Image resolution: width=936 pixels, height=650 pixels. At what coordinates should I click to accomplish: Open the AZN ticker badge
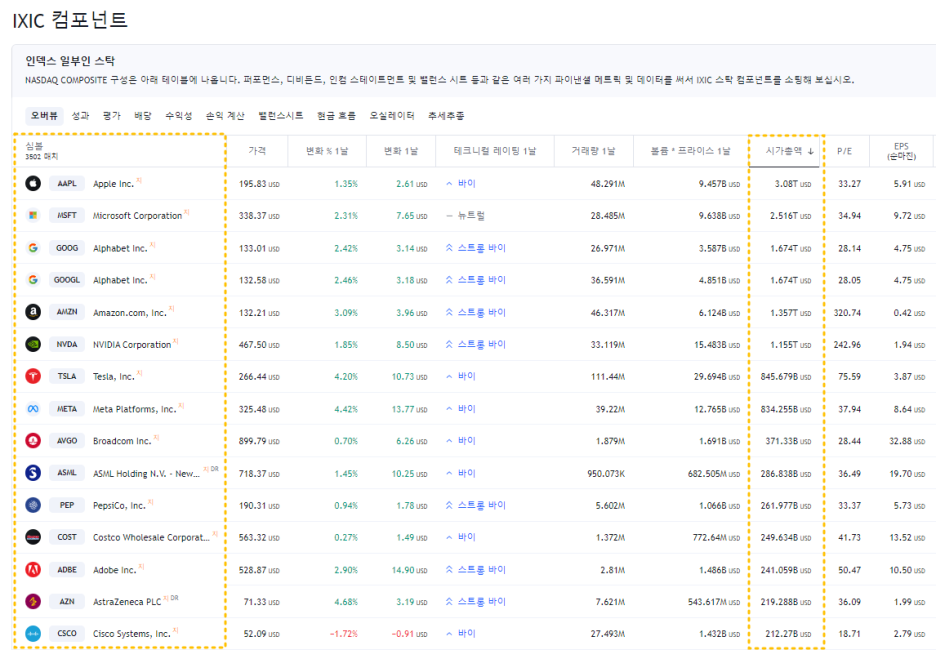pos(67,602)
